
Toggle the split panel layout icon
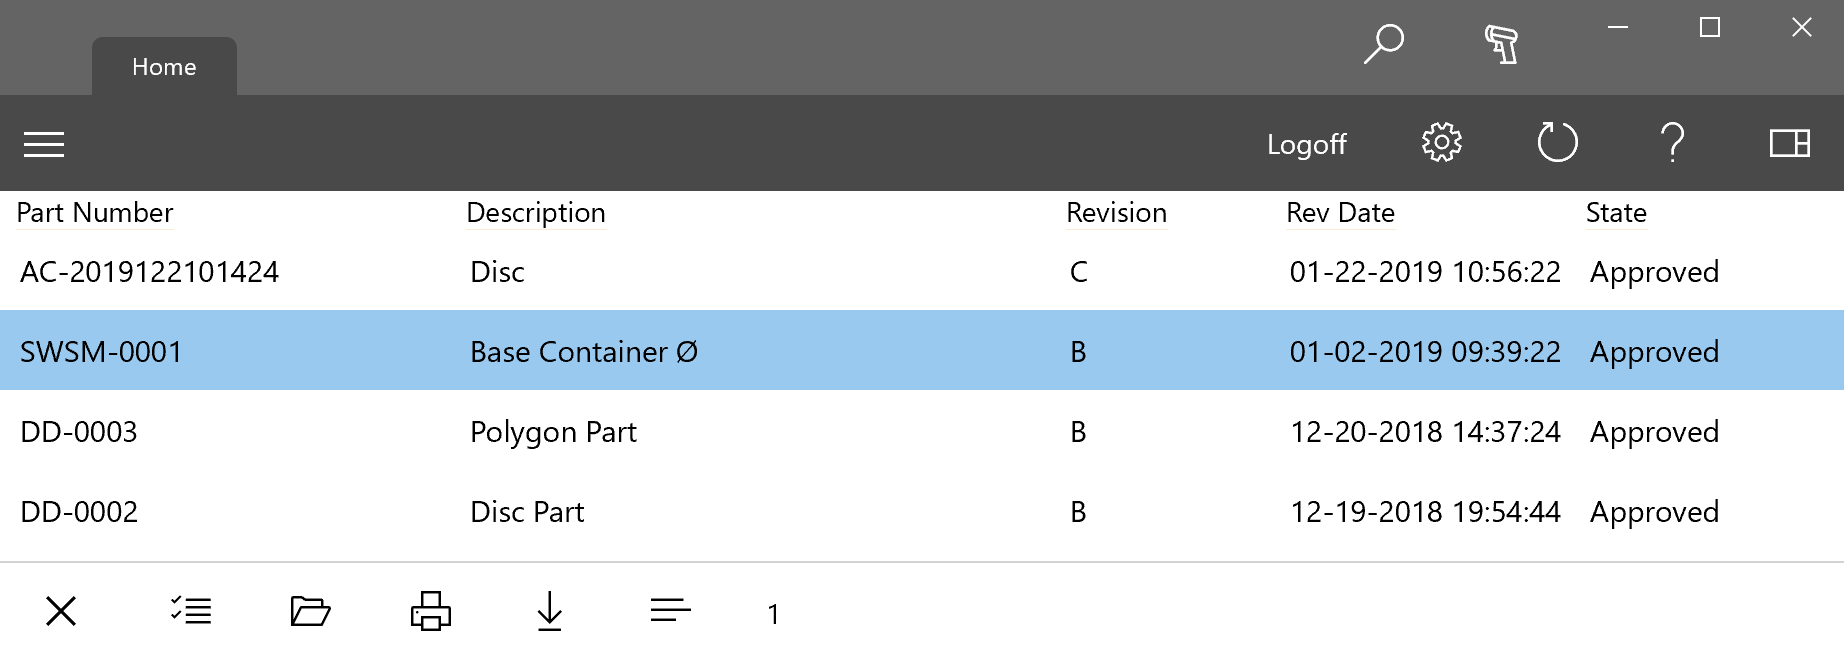click(x=1790, y=143)
